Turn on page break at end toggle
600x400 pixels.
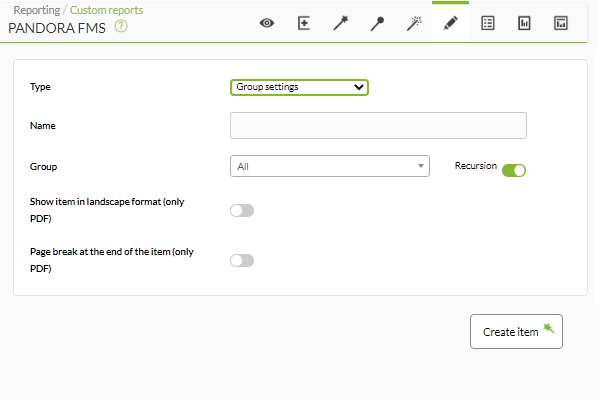click(242, 261)
